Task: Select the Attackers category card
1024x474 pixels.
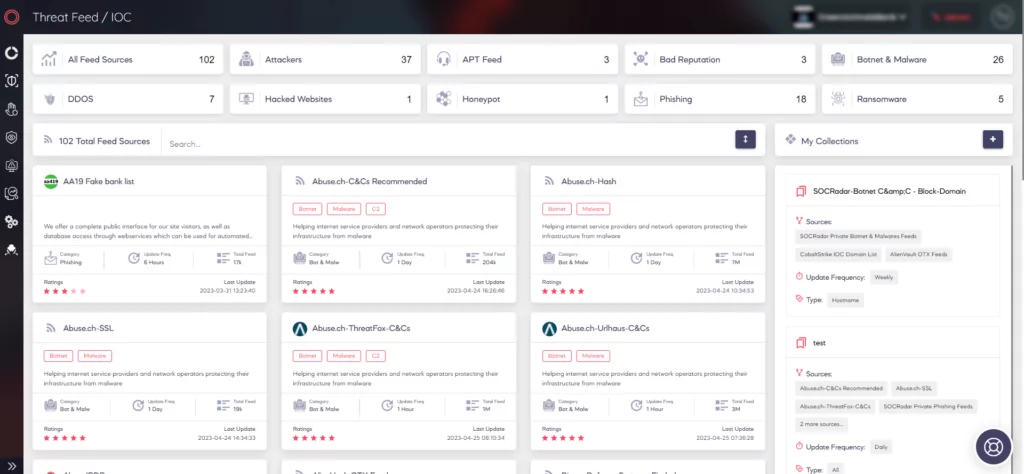Action: pos(325,59)
